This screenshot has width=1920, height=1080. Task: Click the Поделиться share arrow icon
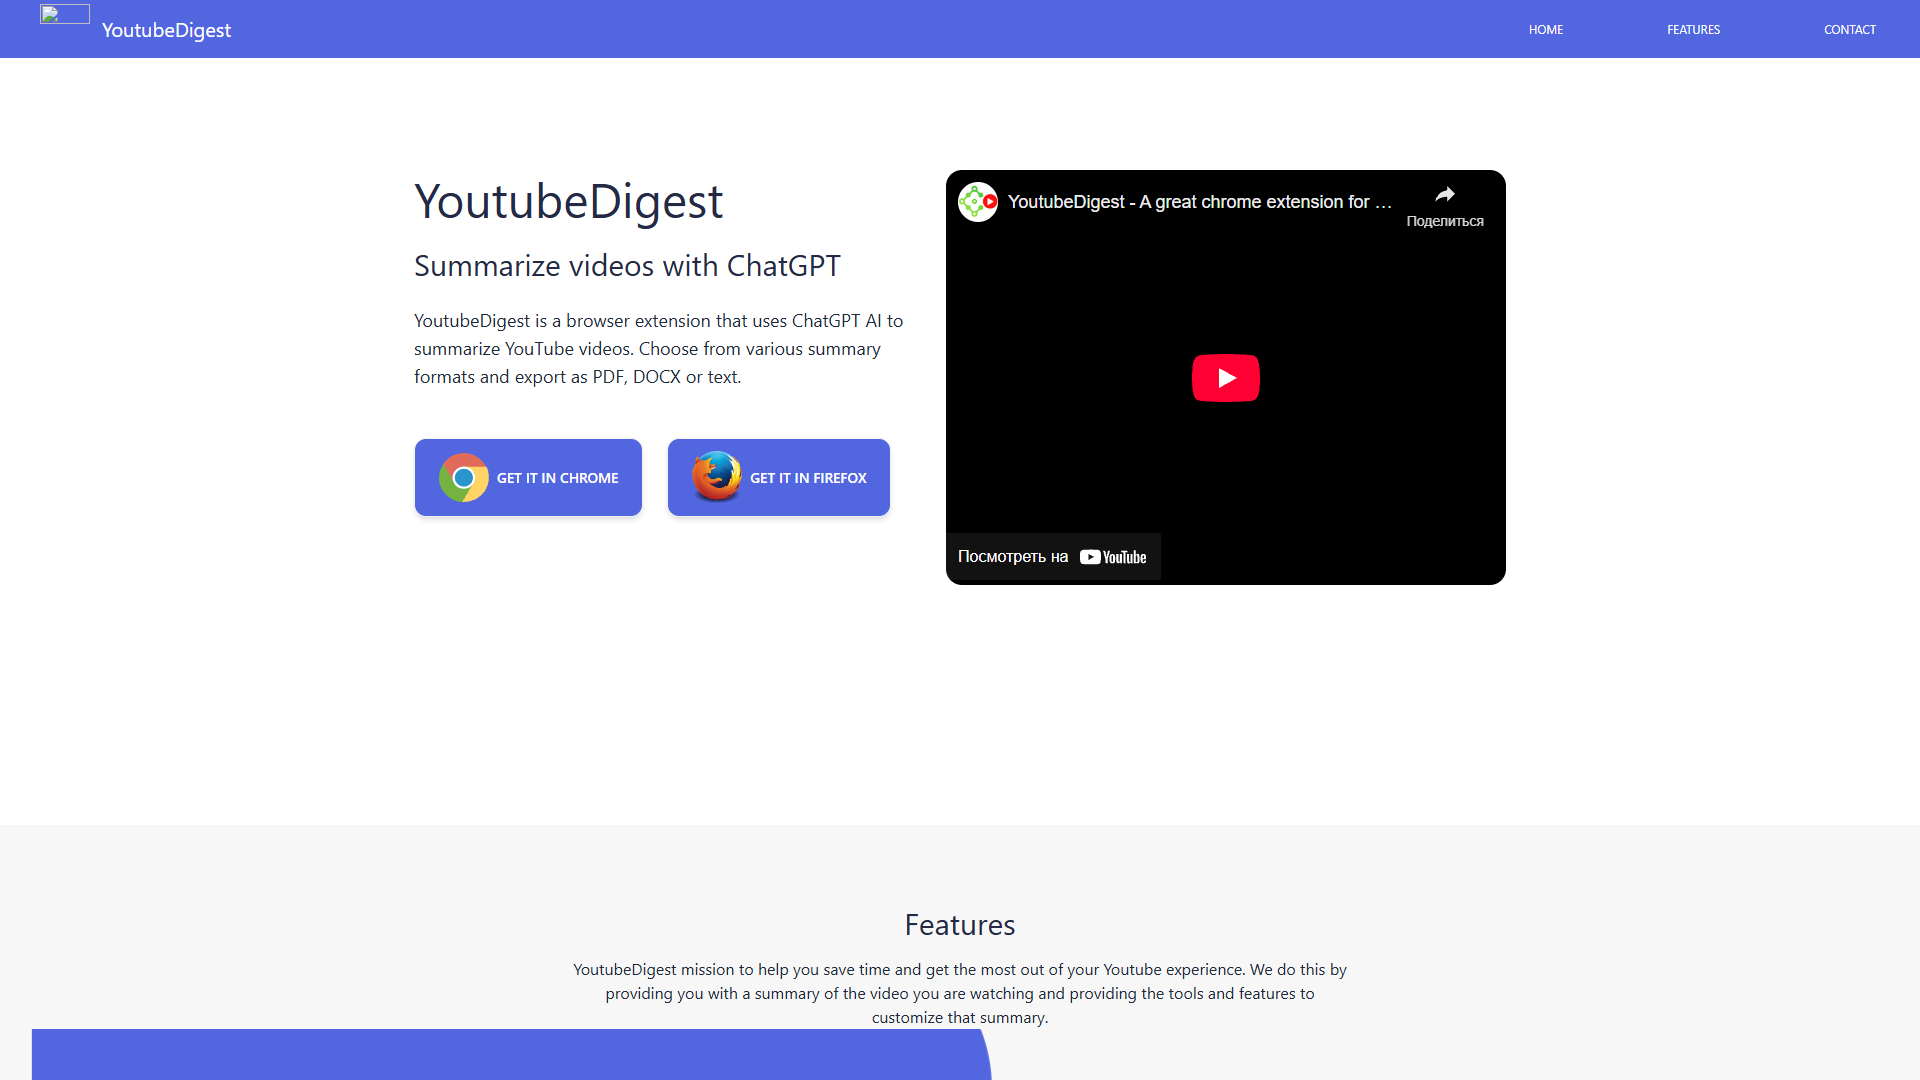[1445, 195]
